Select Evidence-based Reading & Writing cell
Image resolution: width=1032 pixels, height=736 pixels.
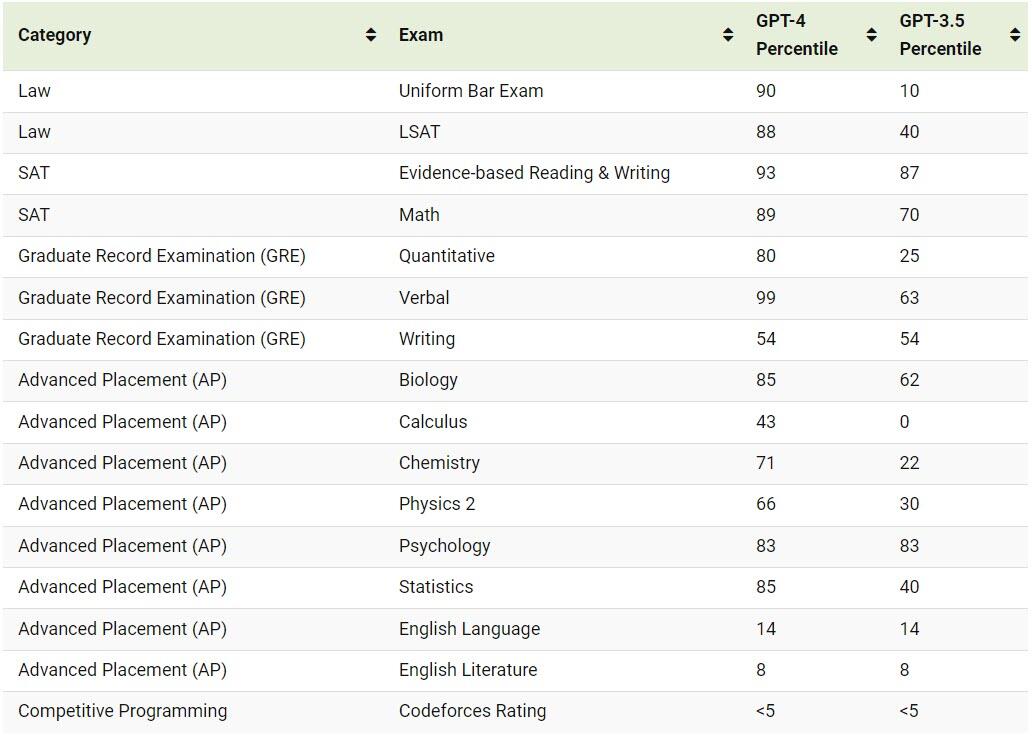click(x=534, y=173)
